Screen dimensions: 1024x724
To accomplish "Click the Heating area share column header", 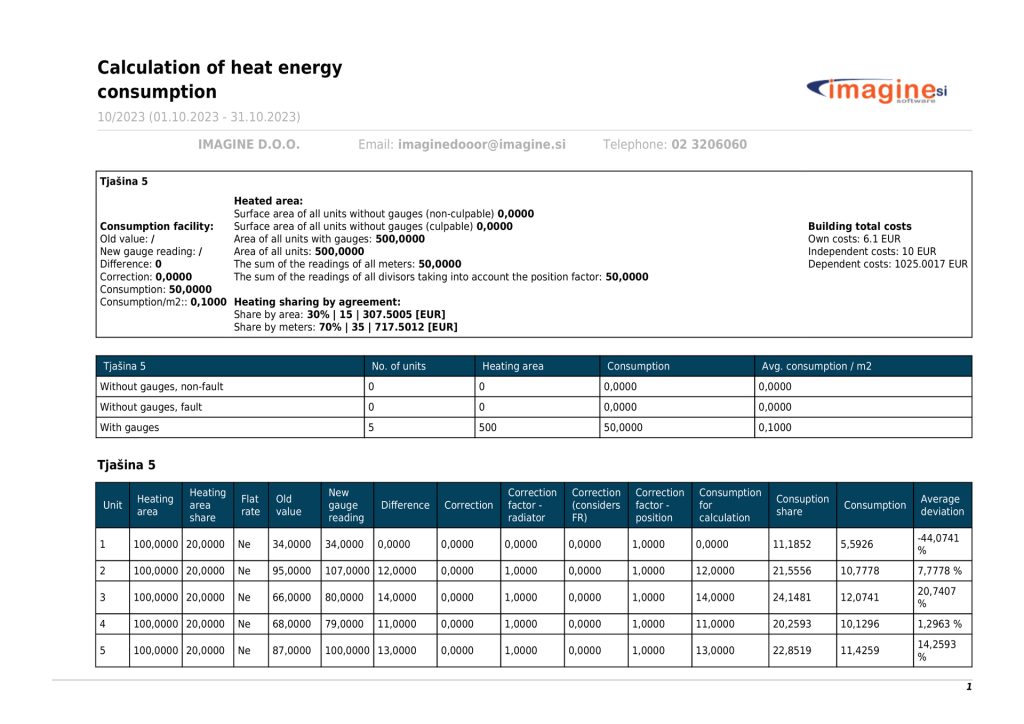I will click(207, 505).
